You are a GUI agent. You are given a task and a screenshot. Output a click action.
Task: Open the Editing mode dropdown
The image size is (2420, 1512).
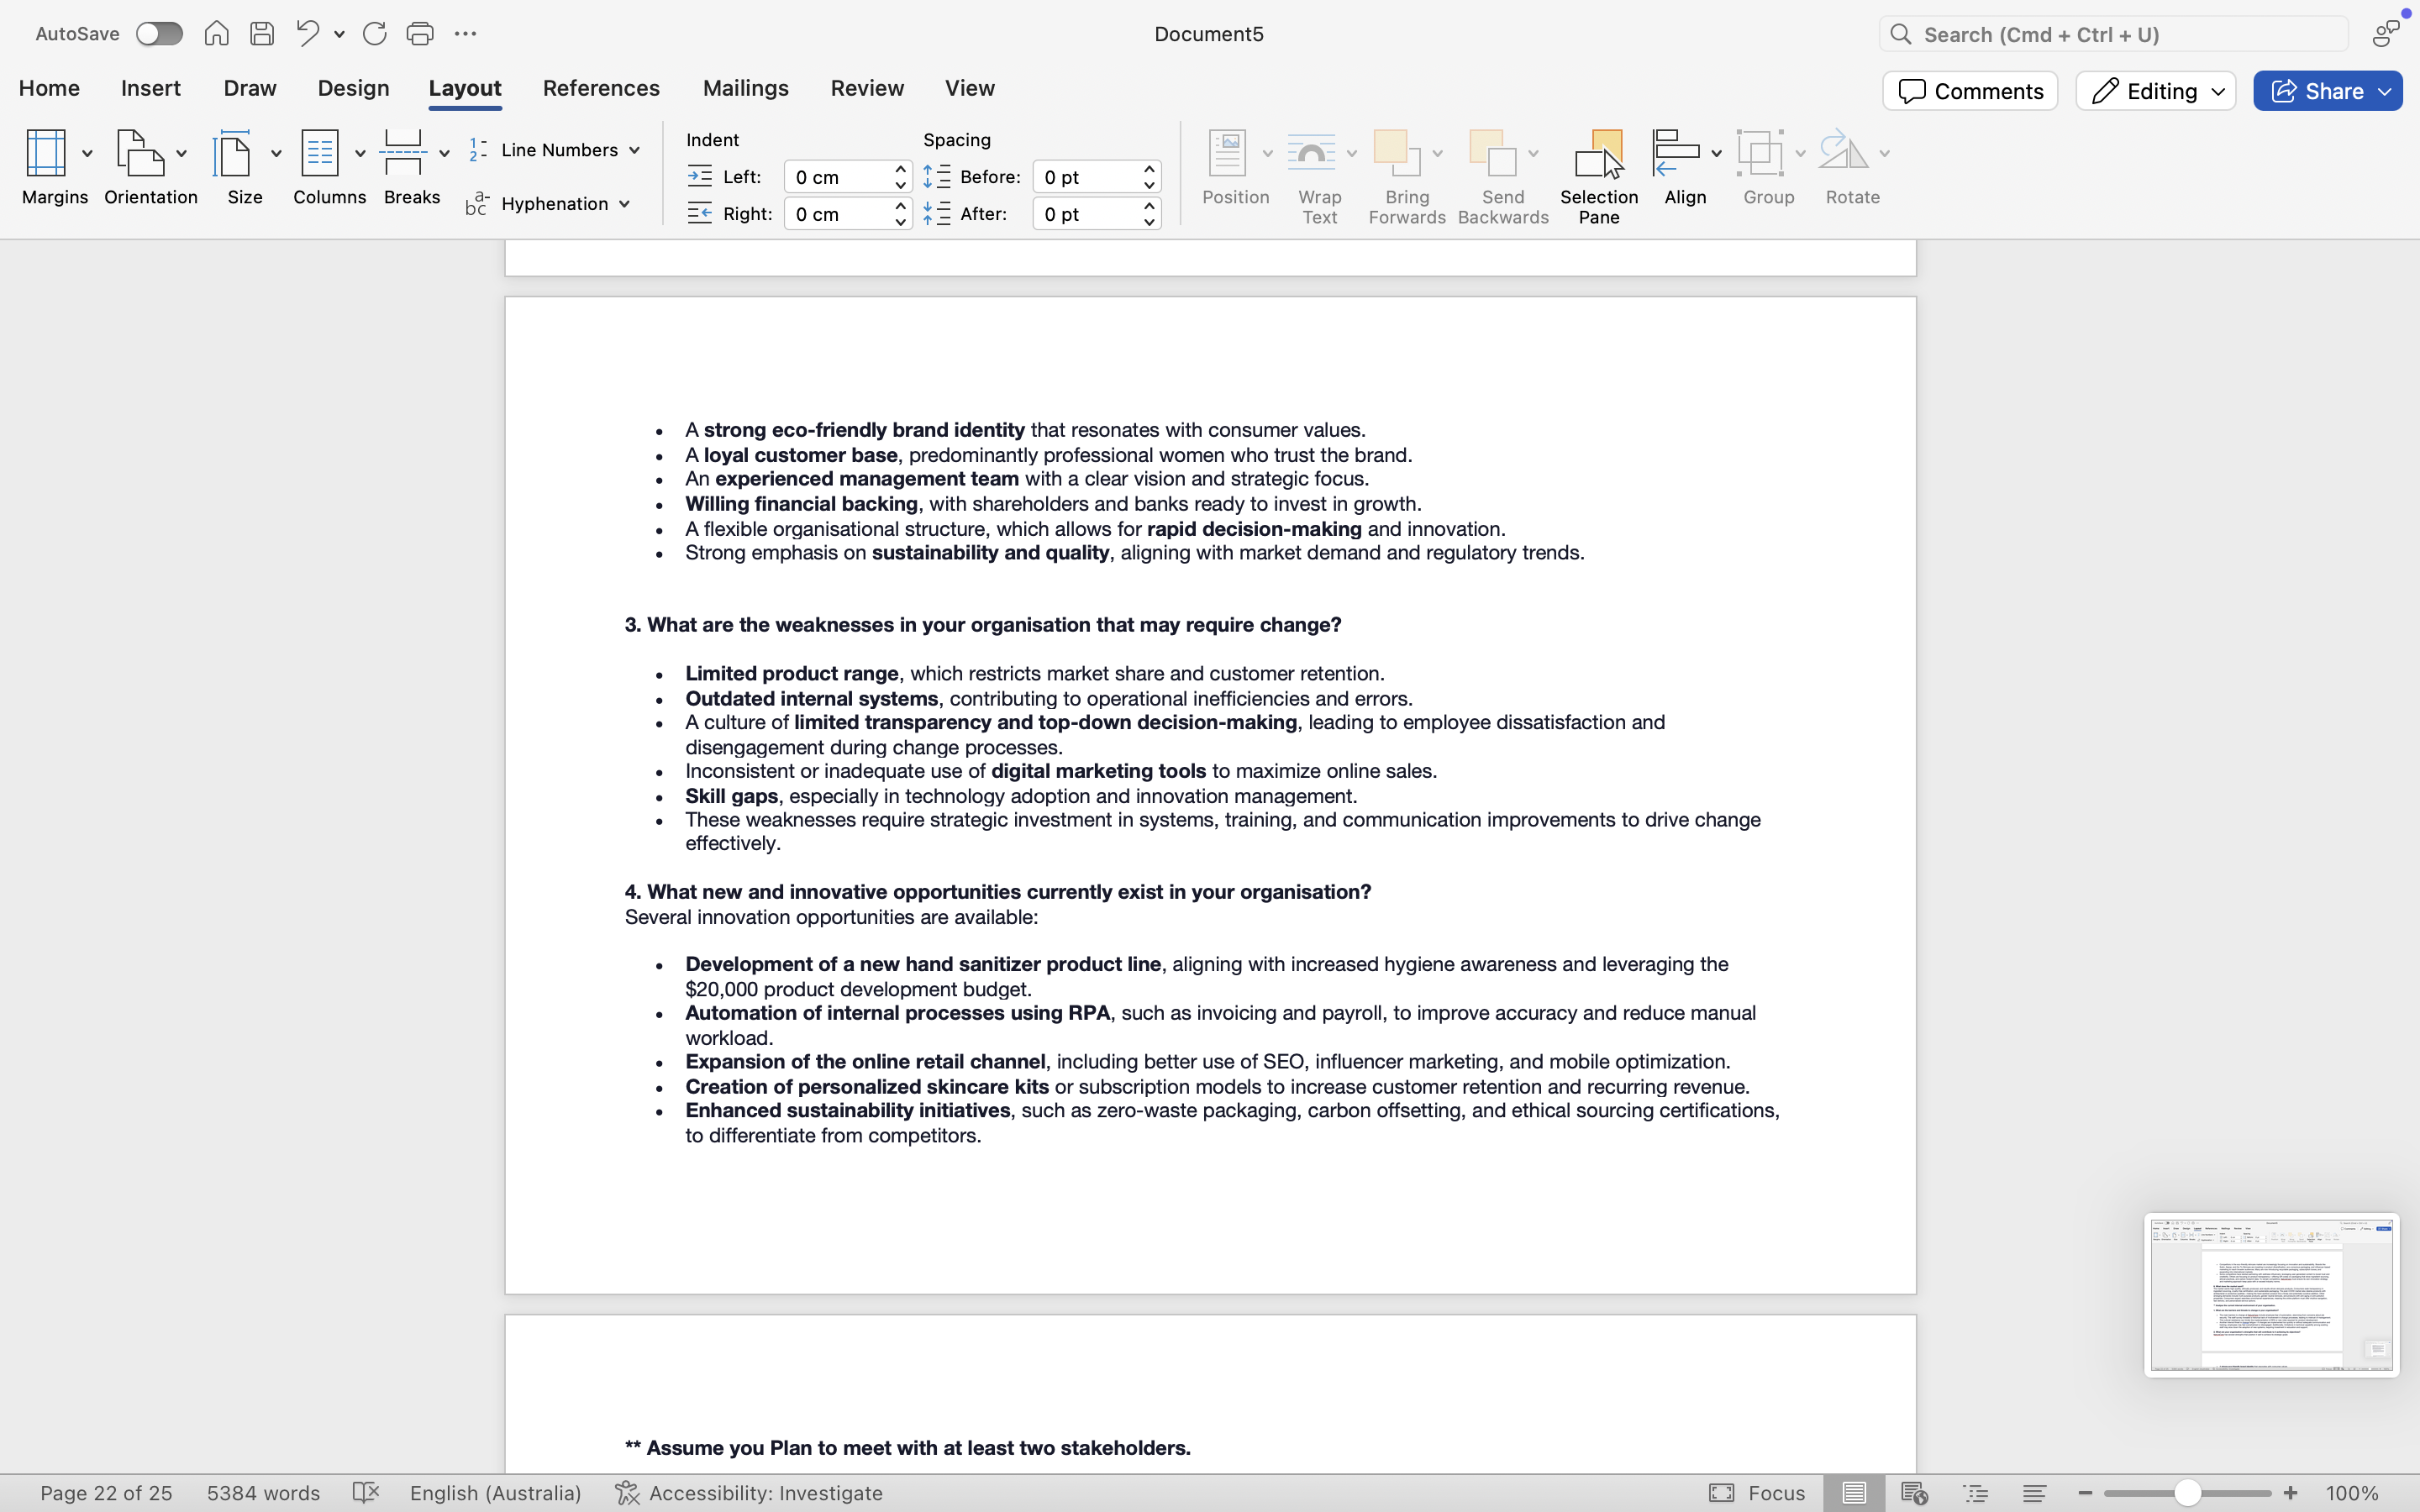(2155, 91)
